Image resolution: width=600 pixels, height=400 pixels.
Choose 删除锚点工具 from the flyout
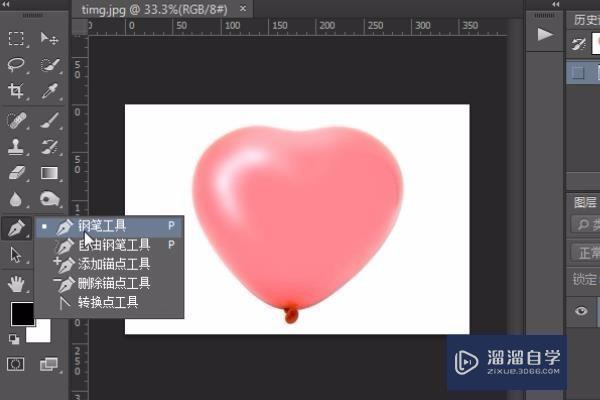point(110,283)
